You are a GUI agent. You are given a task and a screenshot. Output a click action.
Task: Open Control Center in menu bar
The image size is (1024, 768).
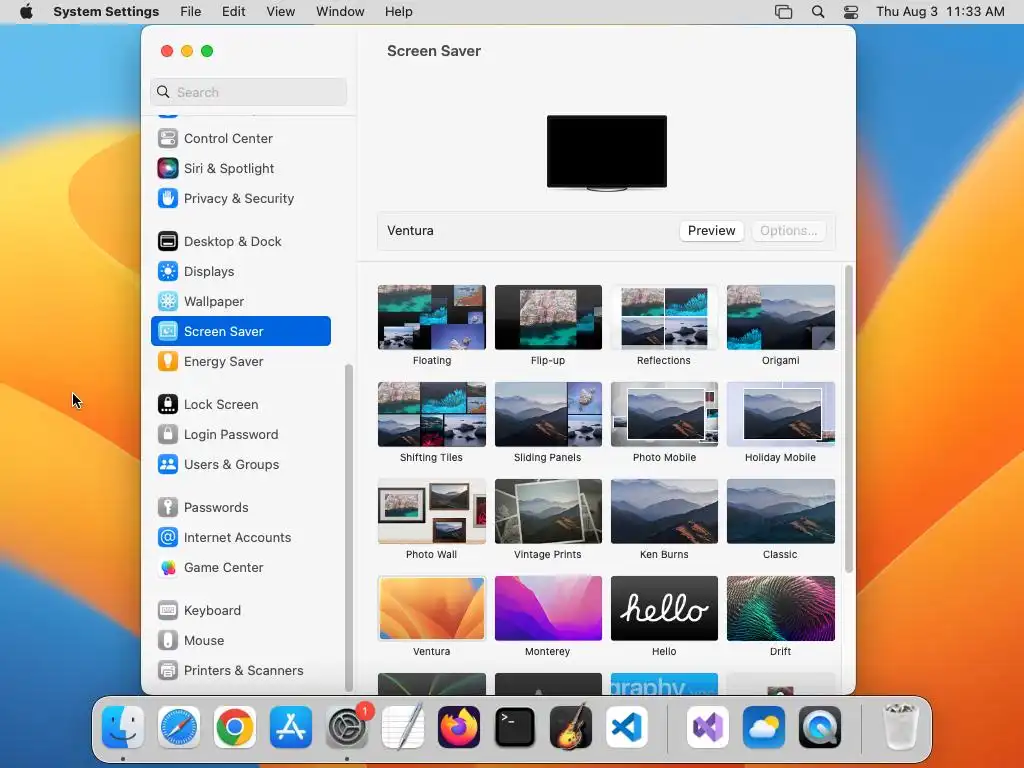pos(851,12)
